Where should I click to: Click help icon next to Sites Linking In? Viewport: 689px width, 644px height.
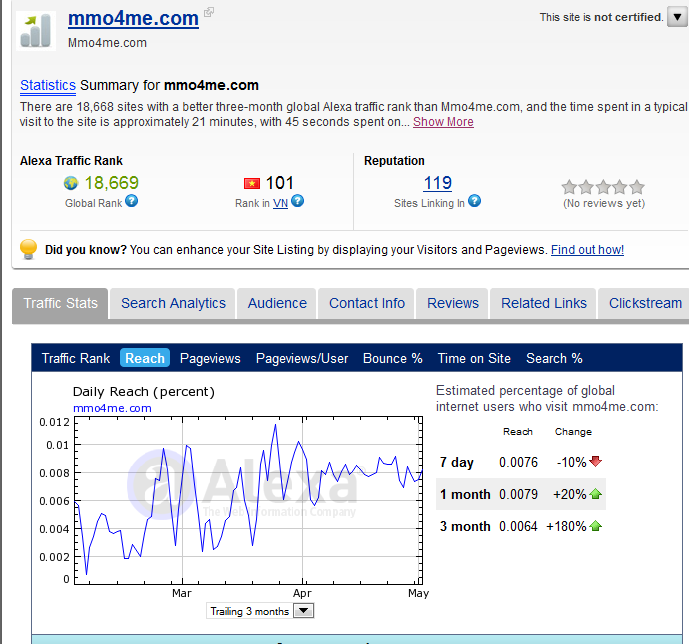click(x=474, y=201)
